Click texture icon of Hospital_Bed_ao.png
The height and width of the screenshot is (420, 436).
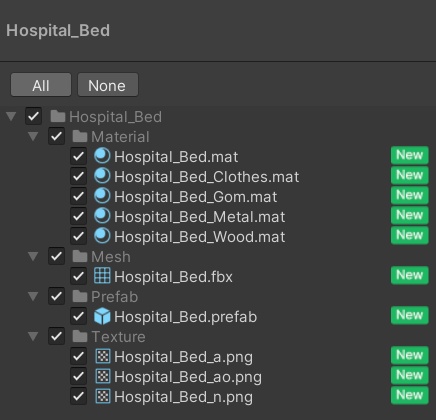pos(103,376)
